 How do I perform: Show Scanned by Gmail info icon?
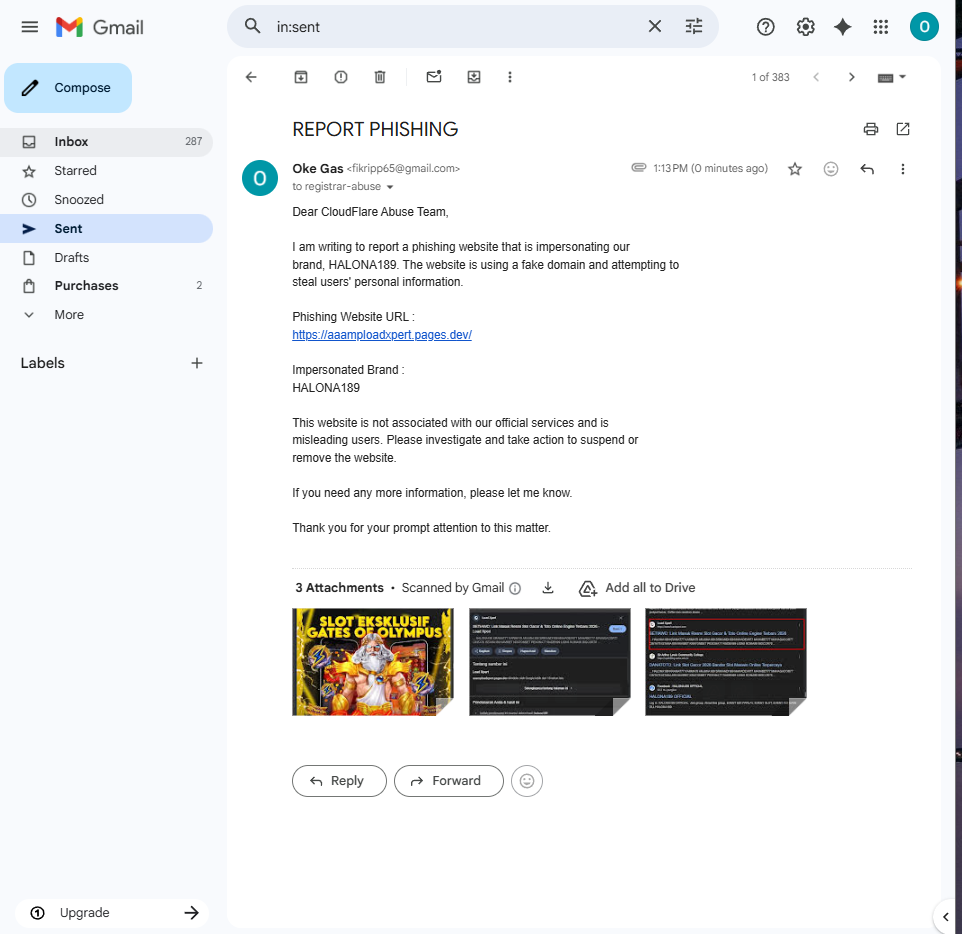coord(515,589)
